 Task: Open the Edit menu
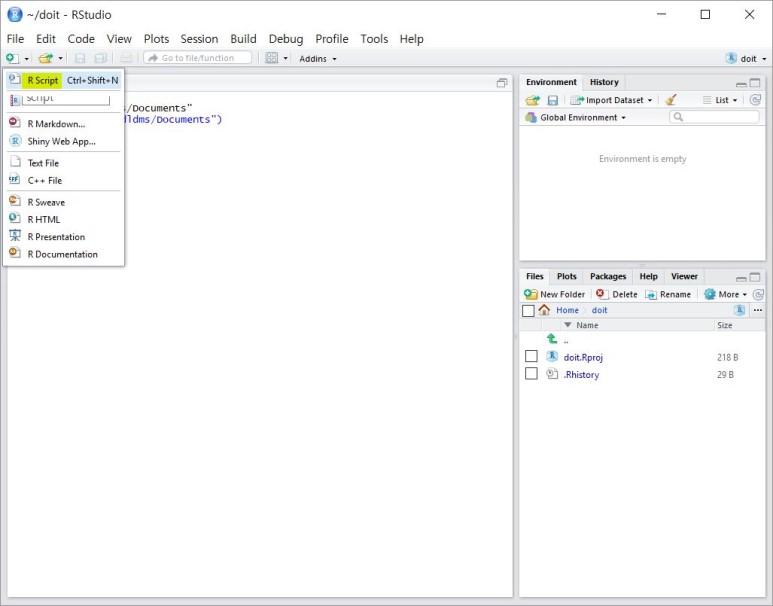pos(46,39)
